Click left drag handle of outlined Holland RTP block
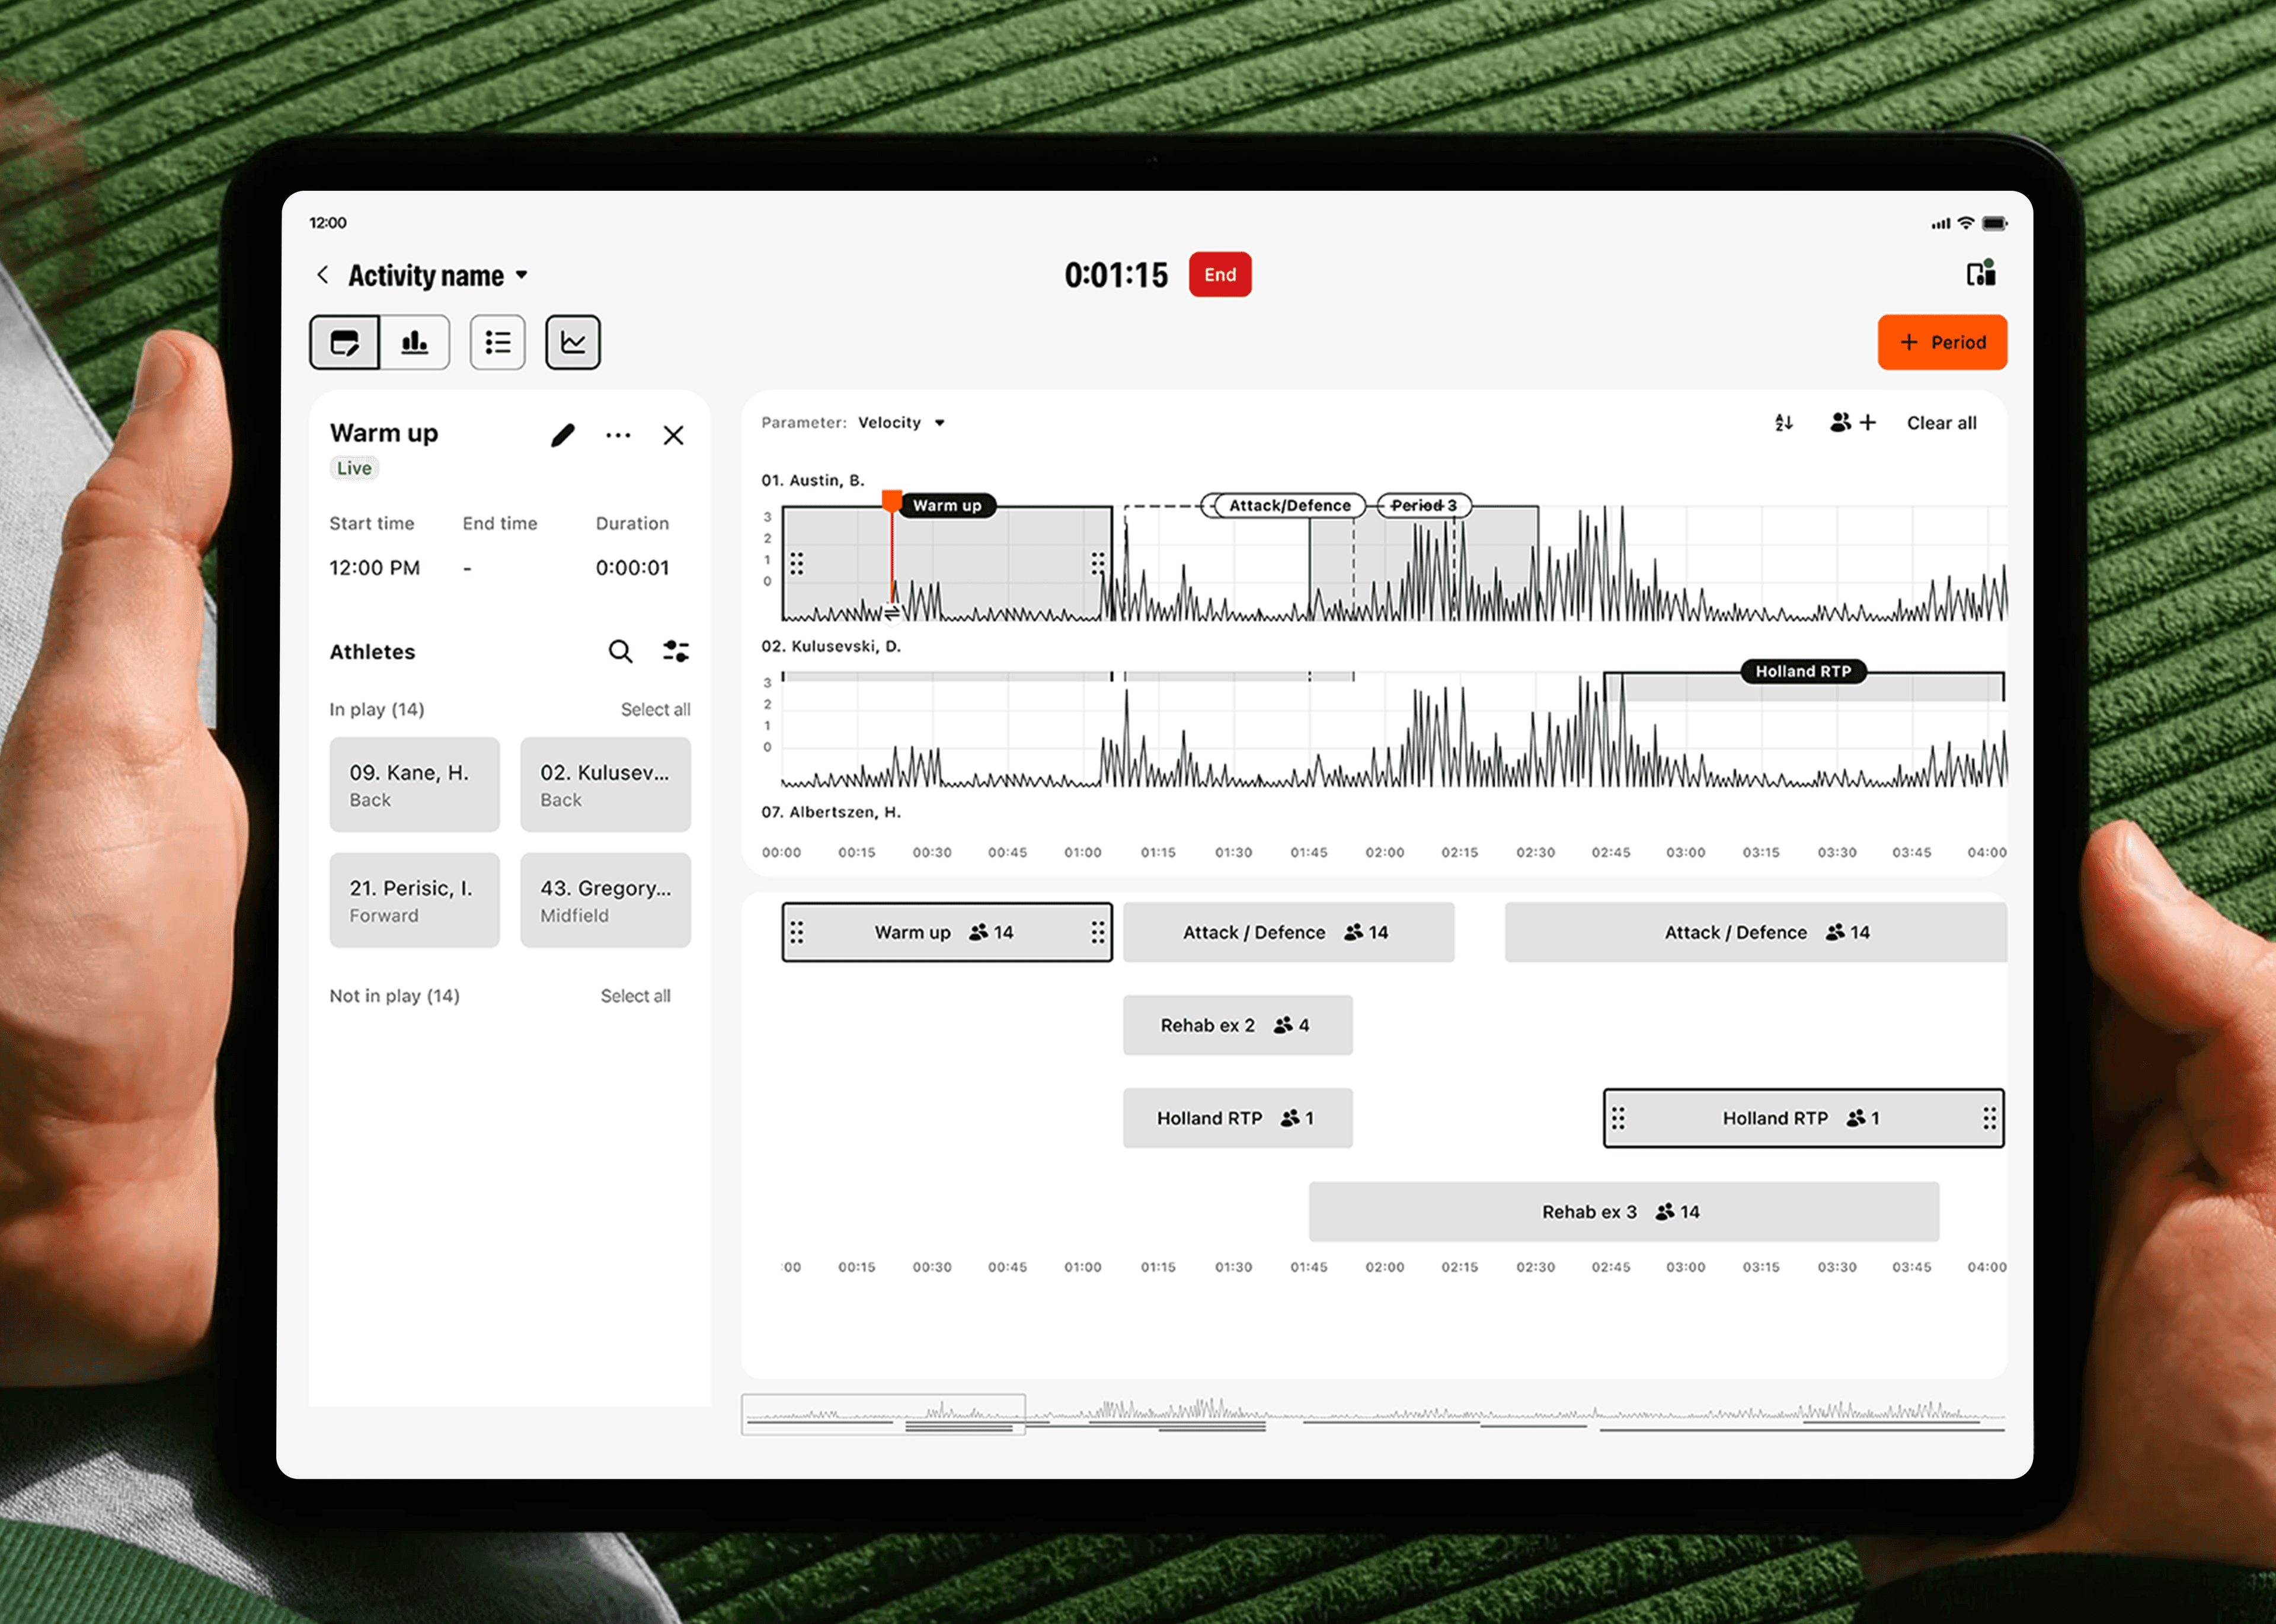 pyautogui.click(x=1619, y=1119)
